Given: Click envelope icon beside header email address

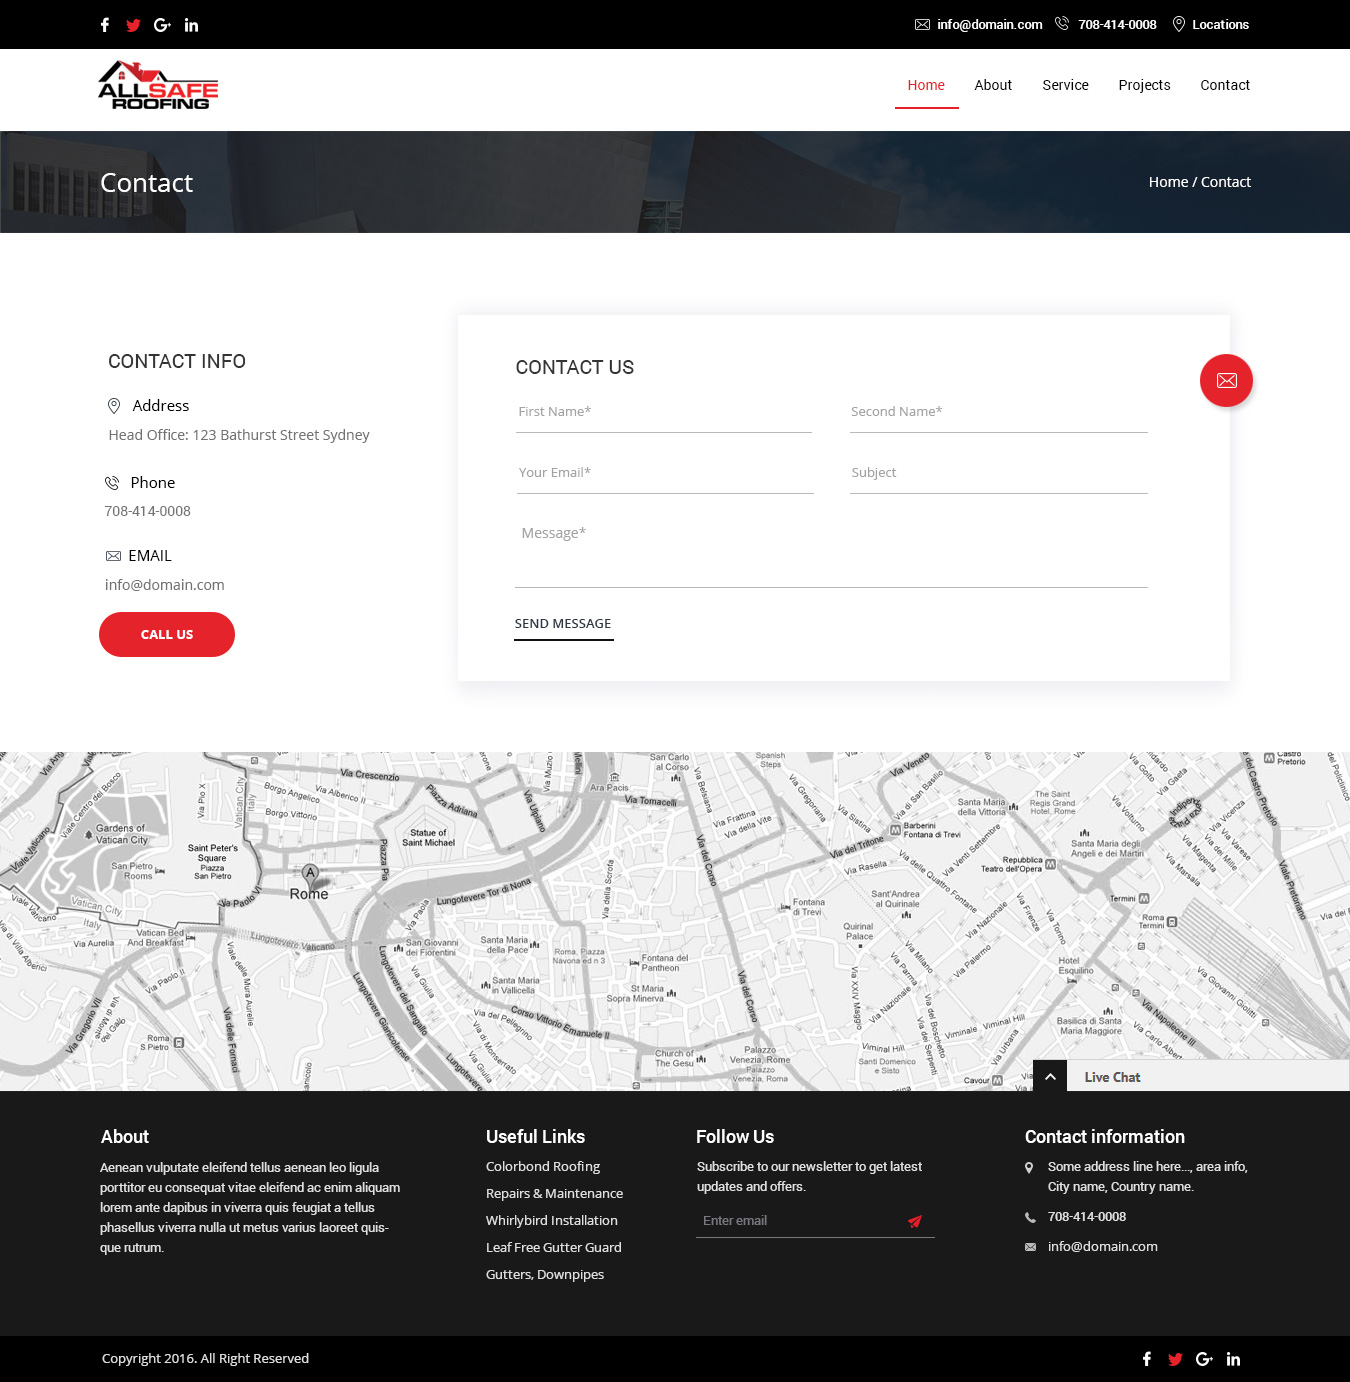Looking at the screenshot, I should [922, 25].
